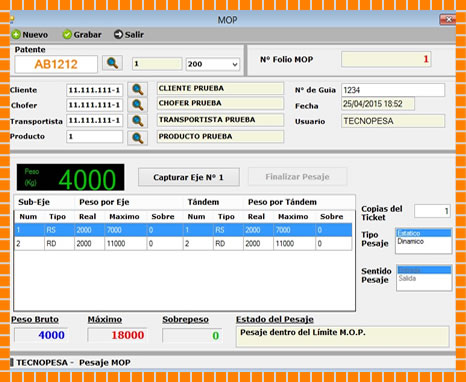Select the RD row in axle table
Screen dimensions: 466x382
[x=183, y=244]
